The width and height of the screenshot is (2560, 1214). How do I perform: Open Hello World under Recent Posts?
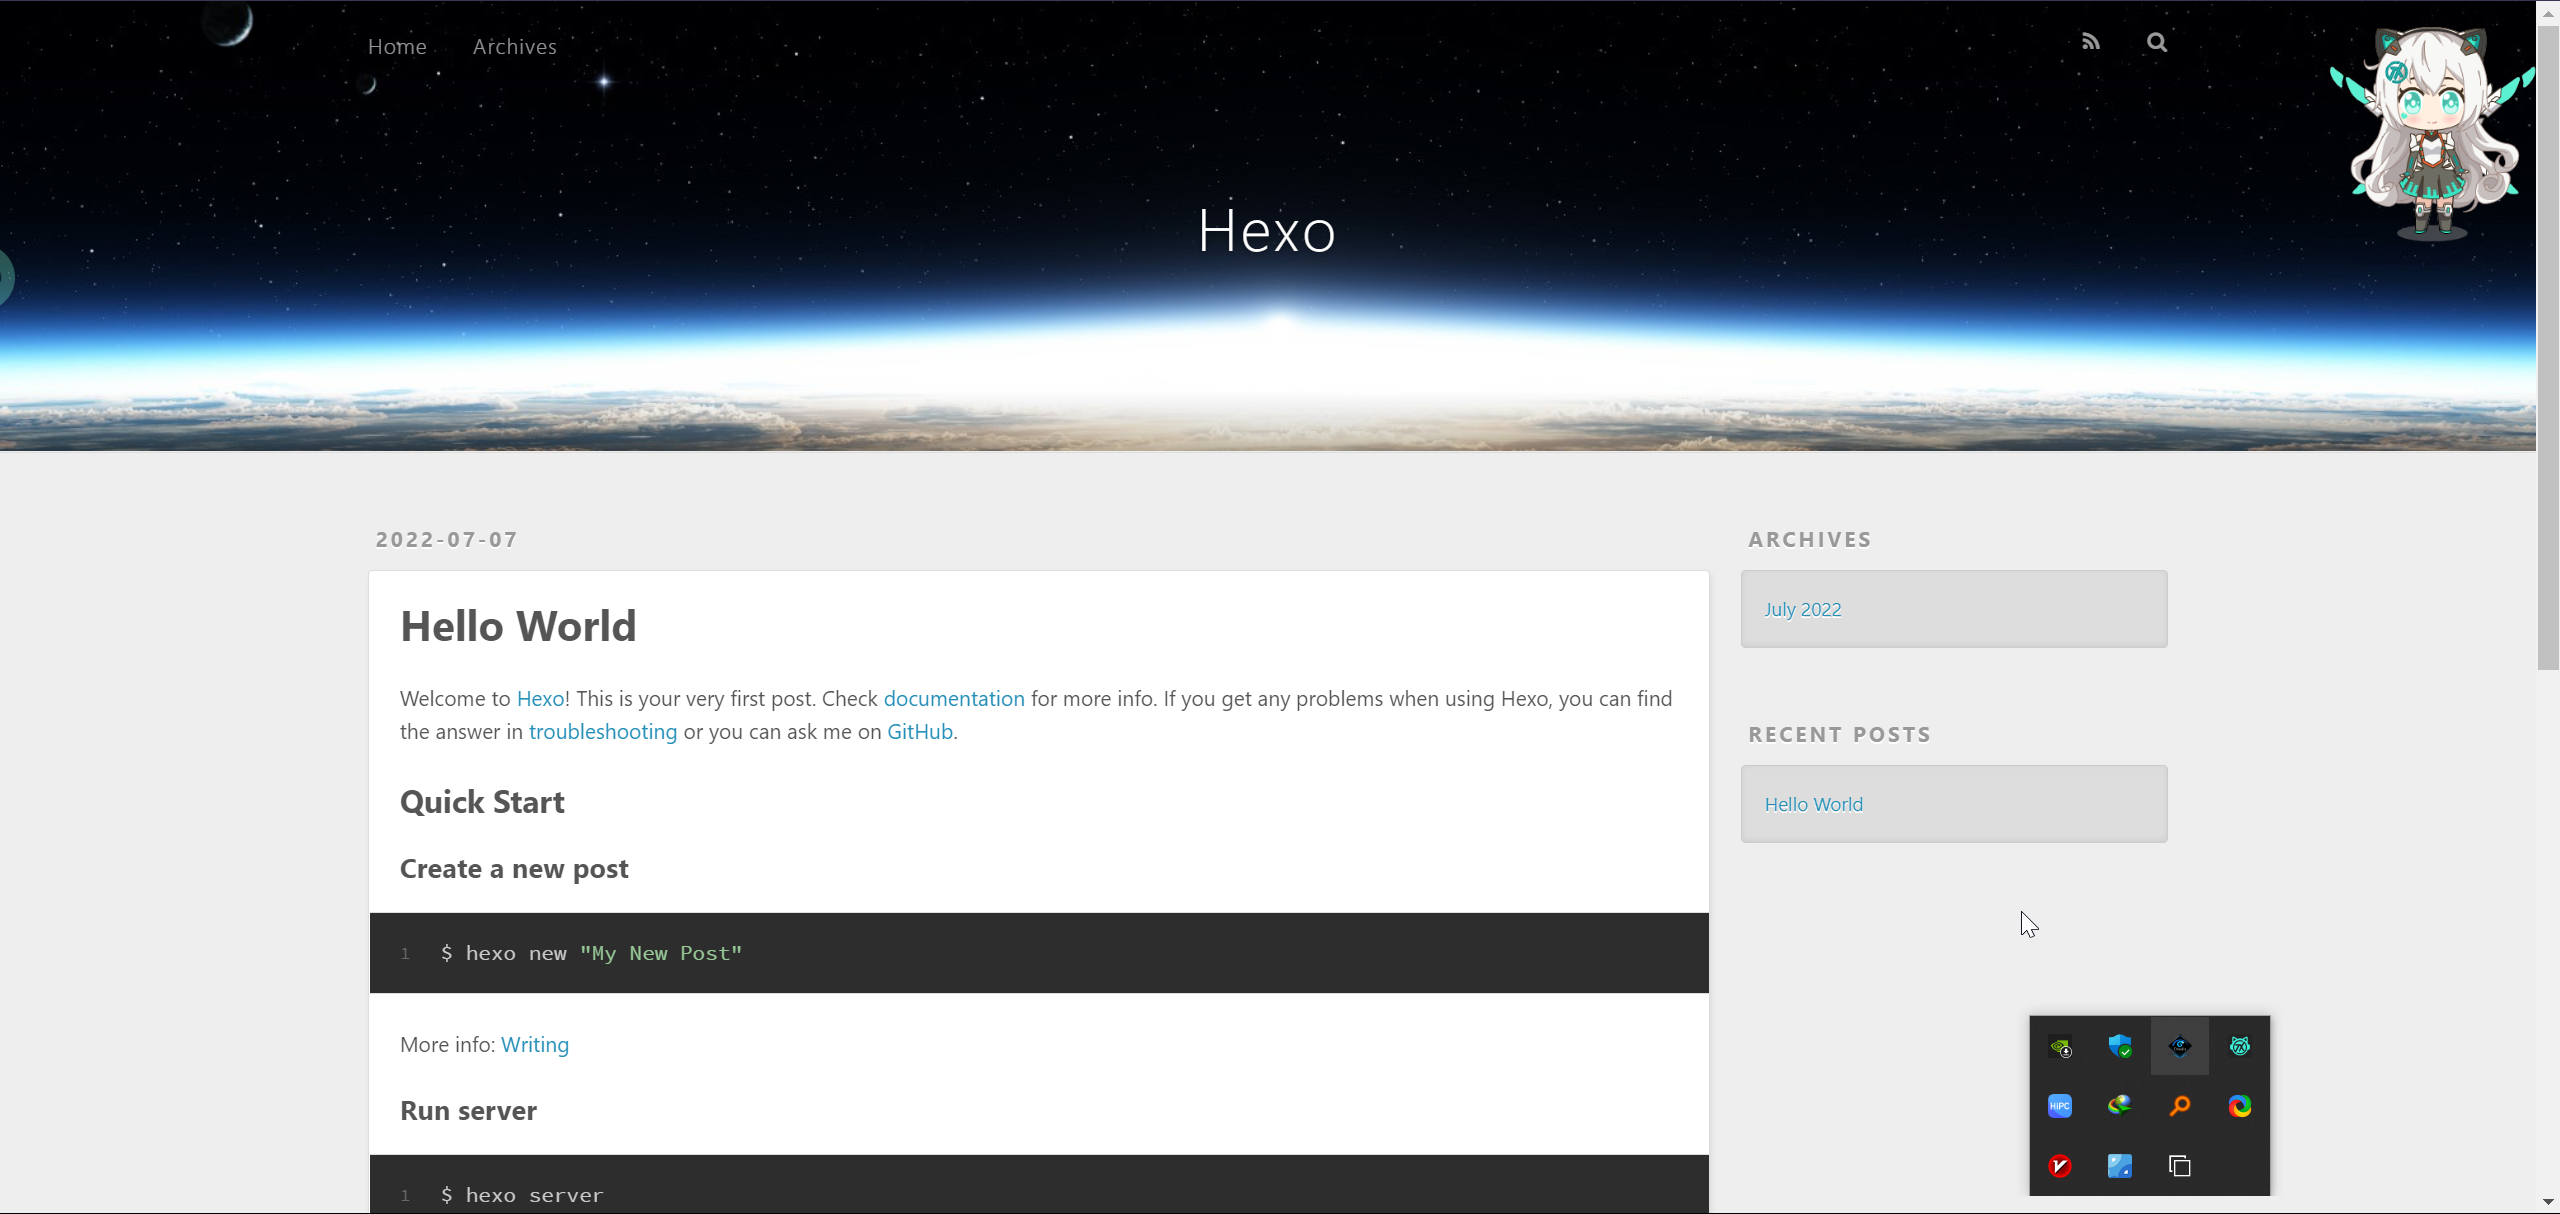coord(1813,805)
